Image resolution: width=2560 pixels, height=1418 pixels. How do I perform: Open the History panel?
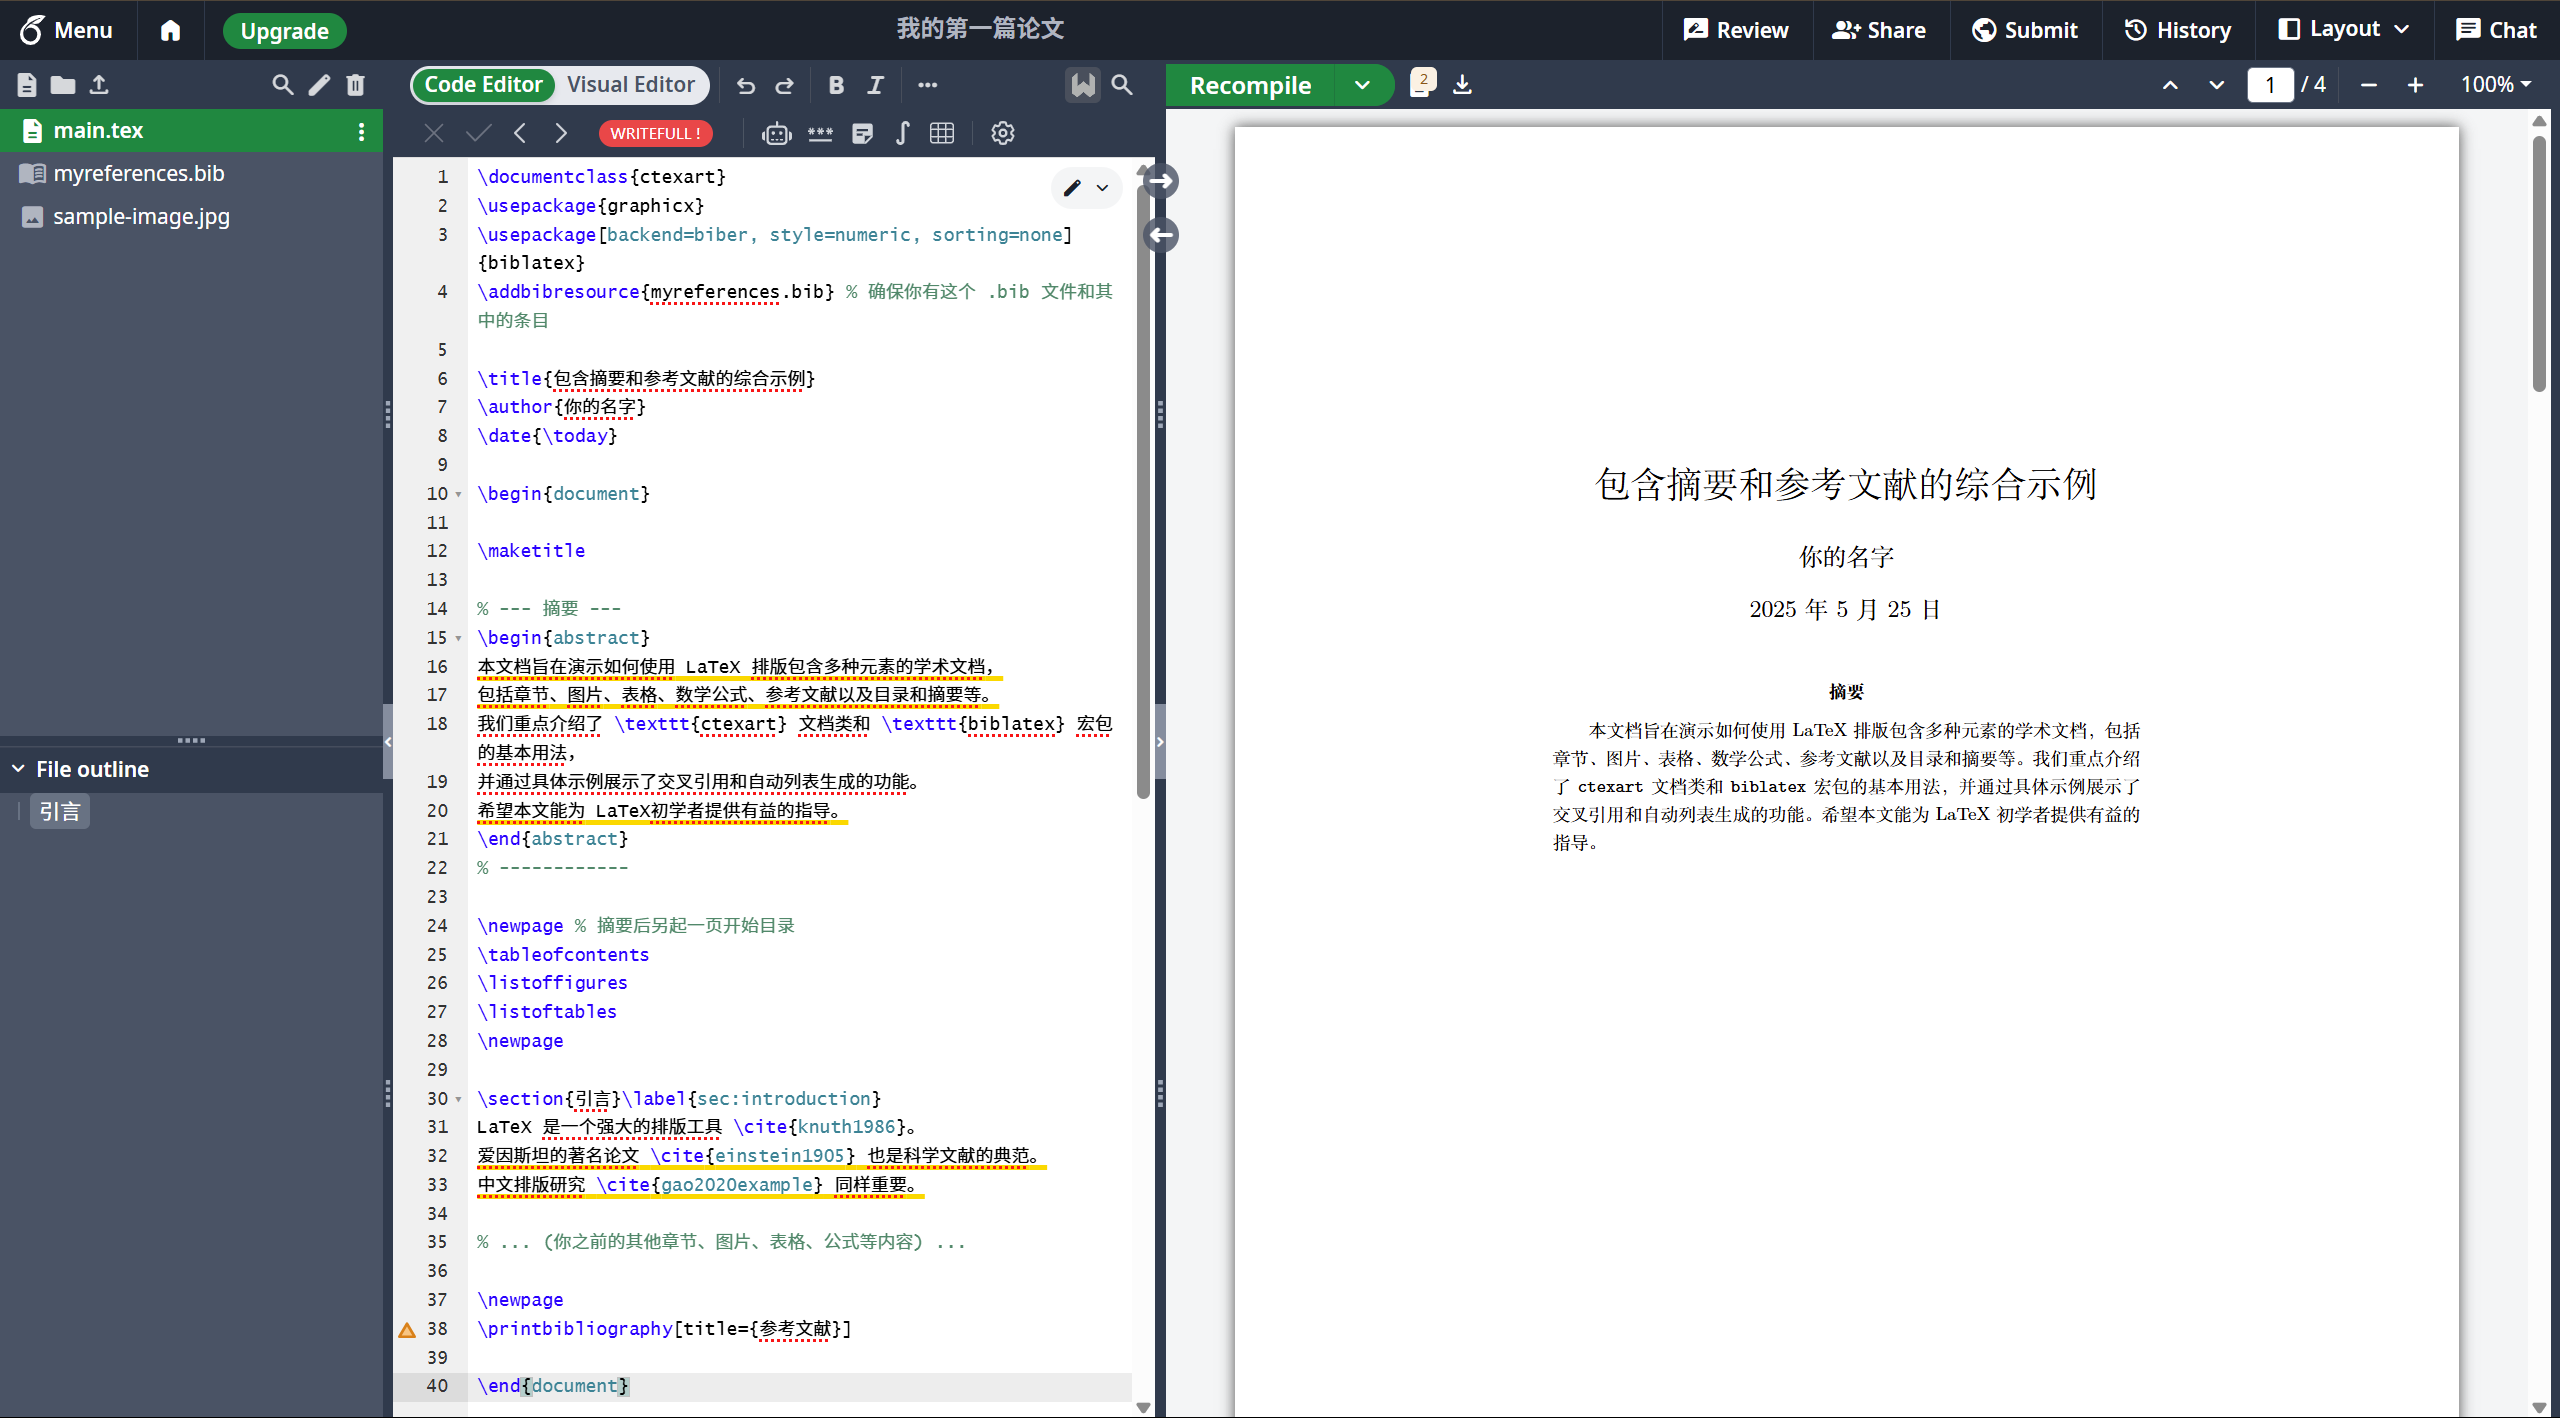coord(2177,30)
